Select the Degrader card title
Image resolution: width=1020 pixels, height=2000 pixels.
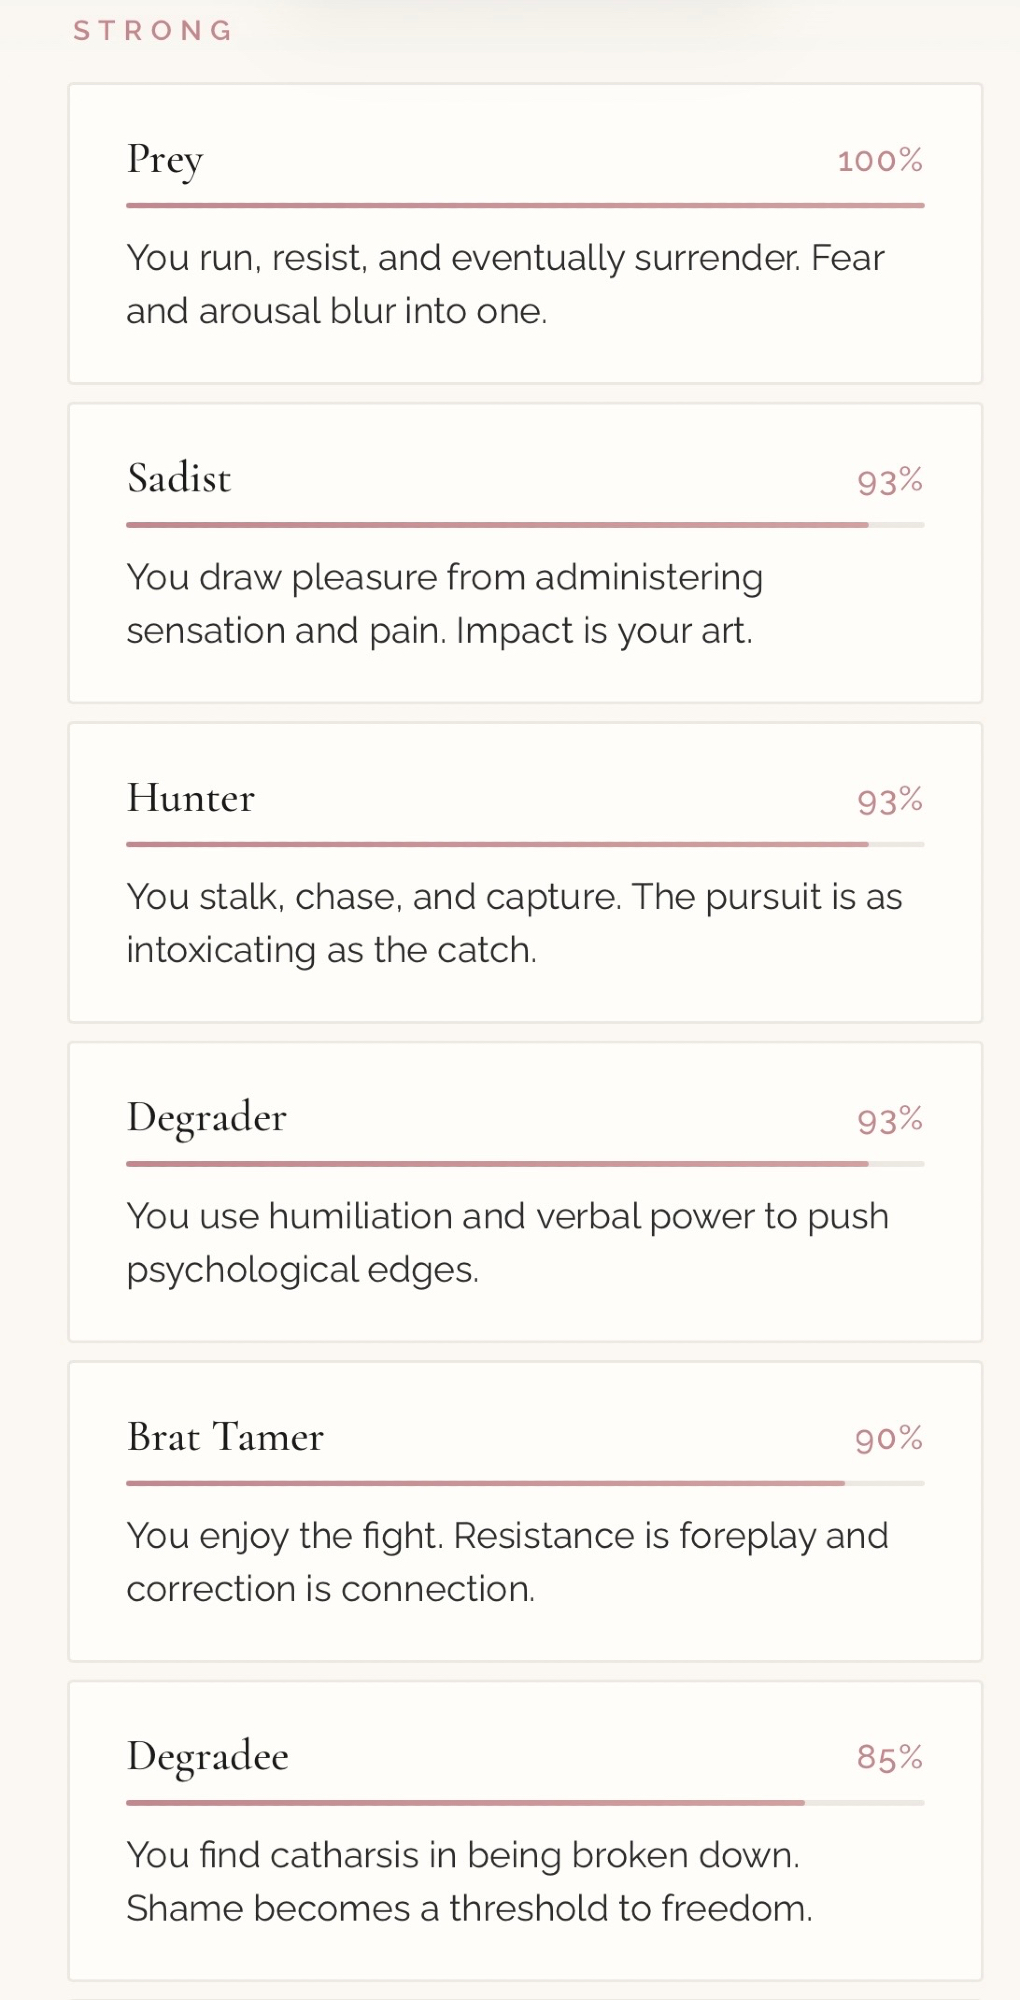click(x=207, y=1118)
